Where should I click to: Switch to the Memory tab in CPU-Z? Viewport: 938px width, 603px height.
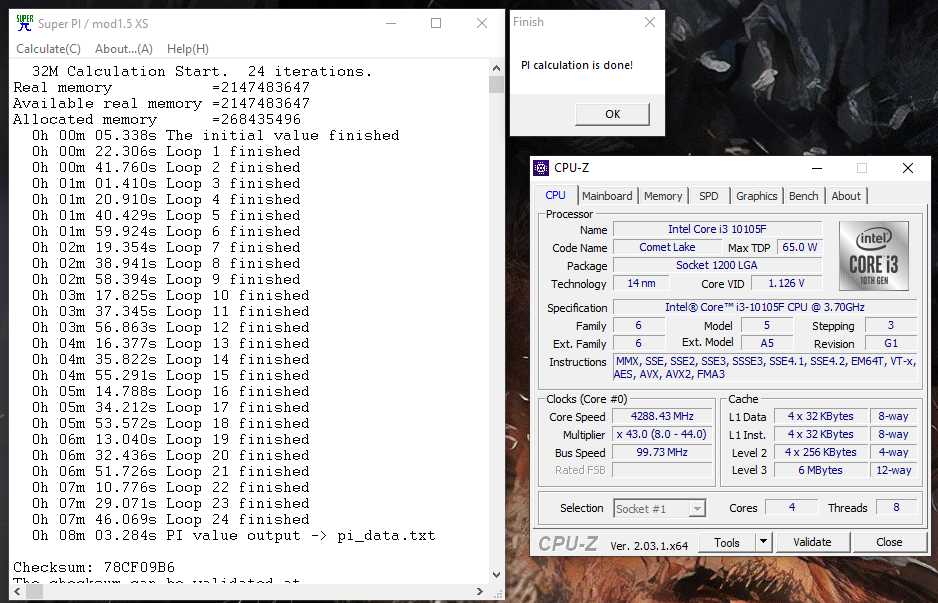(x=663, y=196)
